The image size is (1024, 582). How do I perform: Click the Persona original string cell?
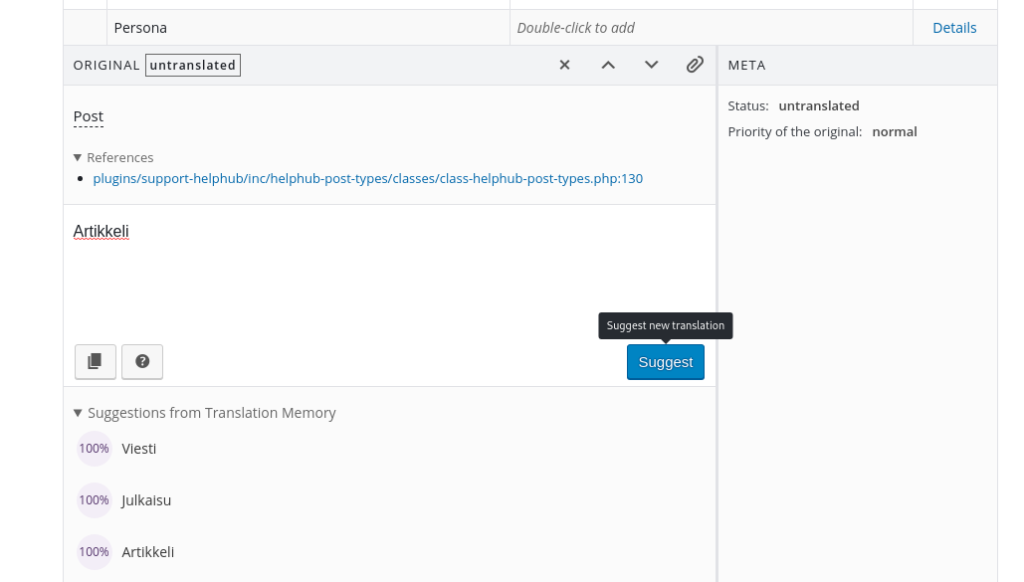(x=308, y=27)
